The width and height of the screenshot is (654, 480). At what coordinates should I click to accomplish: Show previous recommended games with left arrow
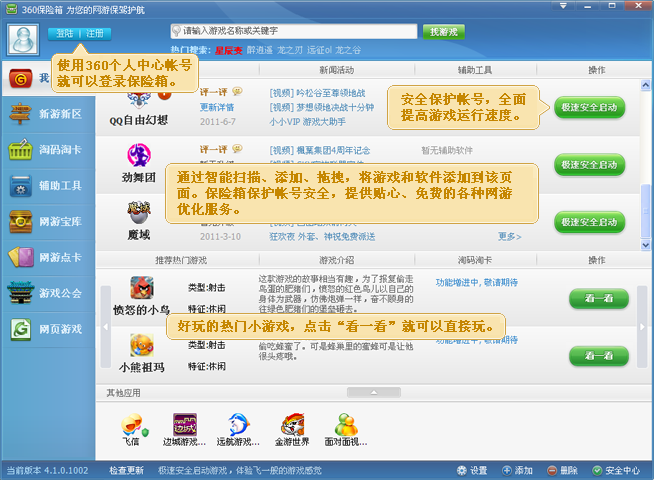[106, 327]
